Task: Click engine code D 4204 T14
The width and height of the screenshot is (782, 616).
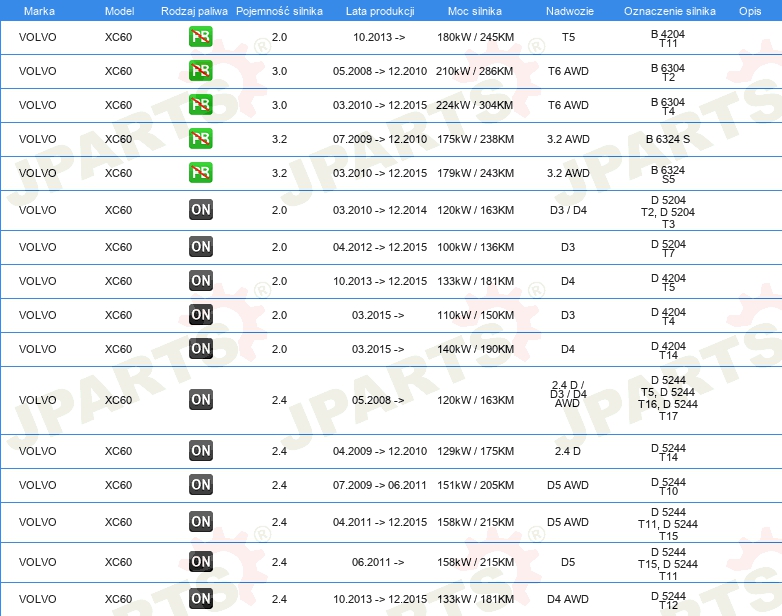Action: (668, 350)
